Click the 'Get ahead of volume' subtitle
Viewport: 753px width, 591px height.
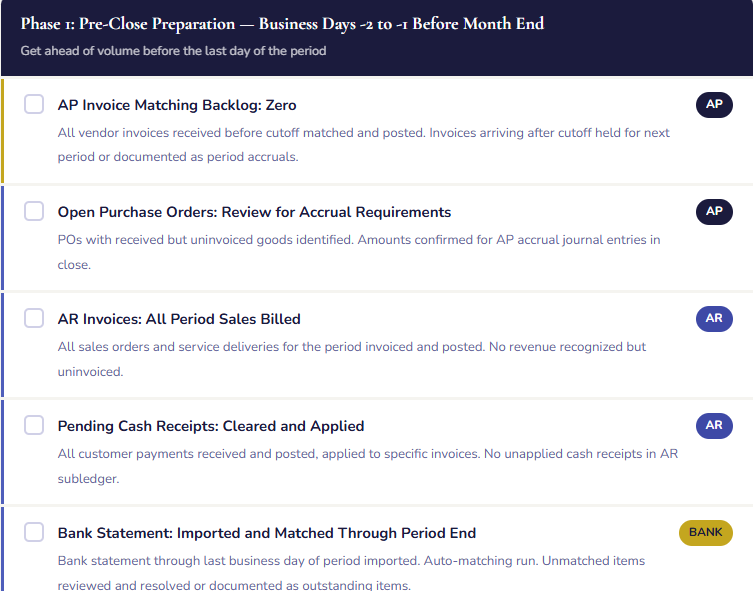173,50
